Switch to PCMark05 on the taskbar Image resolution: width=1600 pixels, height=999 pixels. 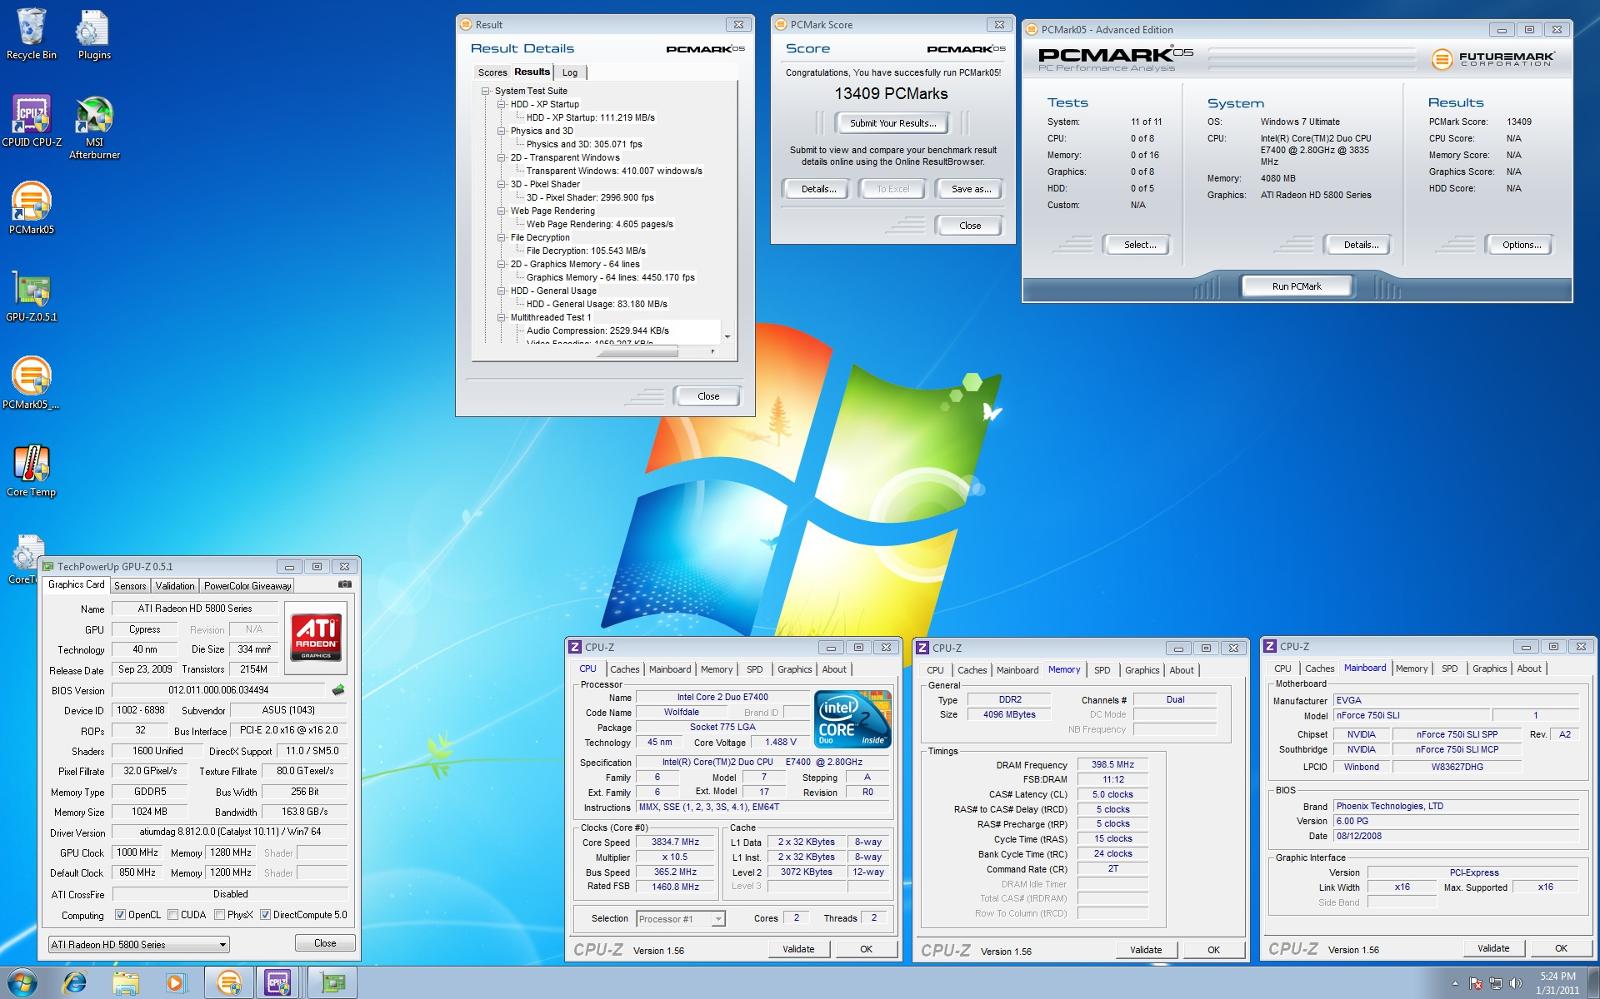pos(228,982)
